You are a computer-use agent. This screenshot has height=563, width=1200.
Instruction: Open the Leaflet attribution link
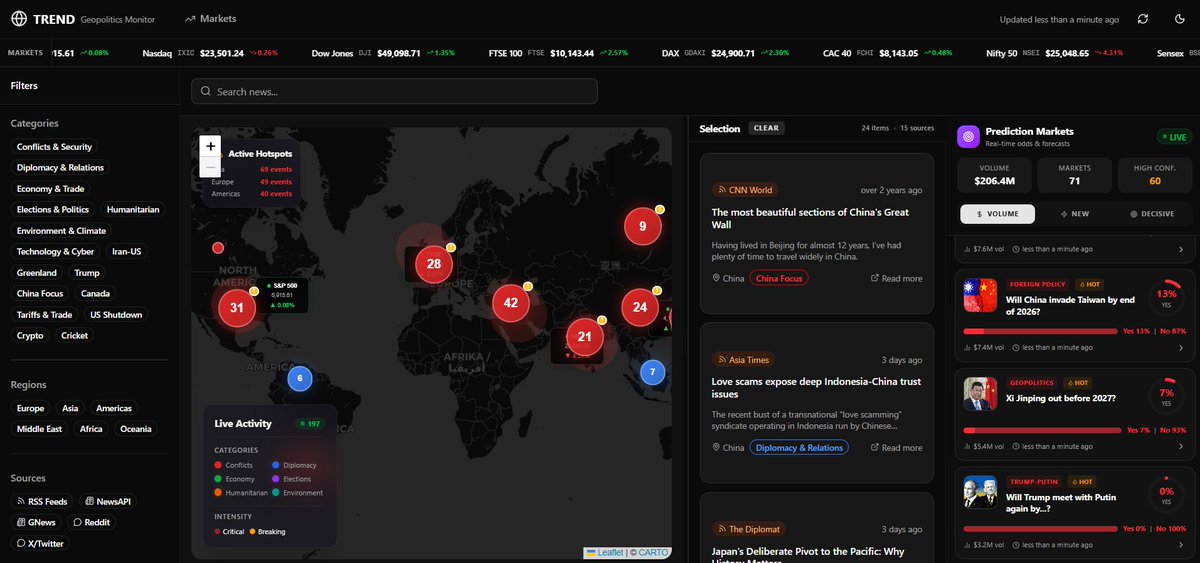pyautogui.click(x=604, y=552)
